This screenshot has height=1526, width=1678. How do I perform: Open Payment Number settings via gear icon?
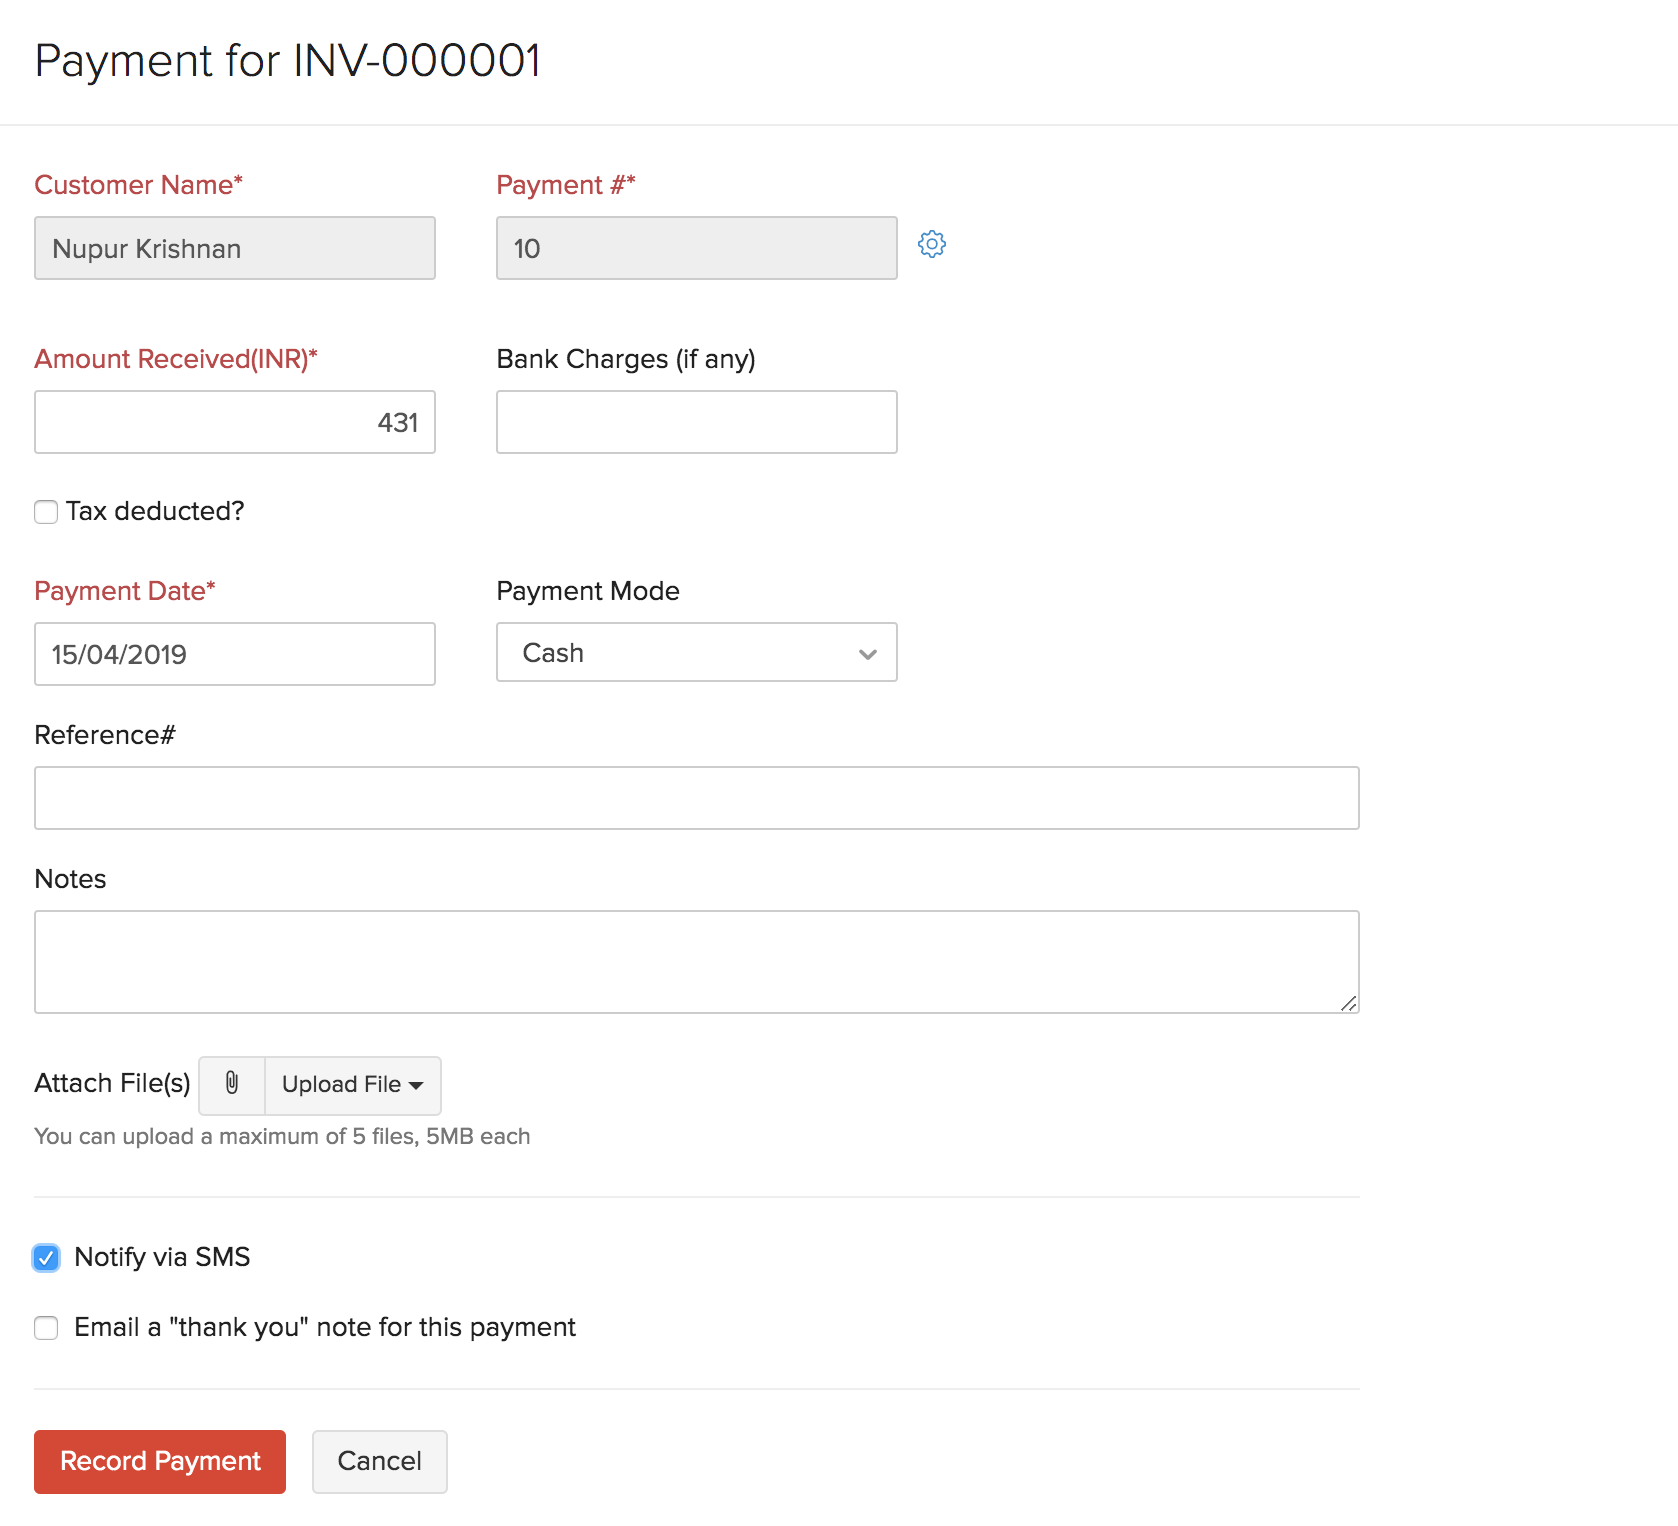tap(931, 244)
